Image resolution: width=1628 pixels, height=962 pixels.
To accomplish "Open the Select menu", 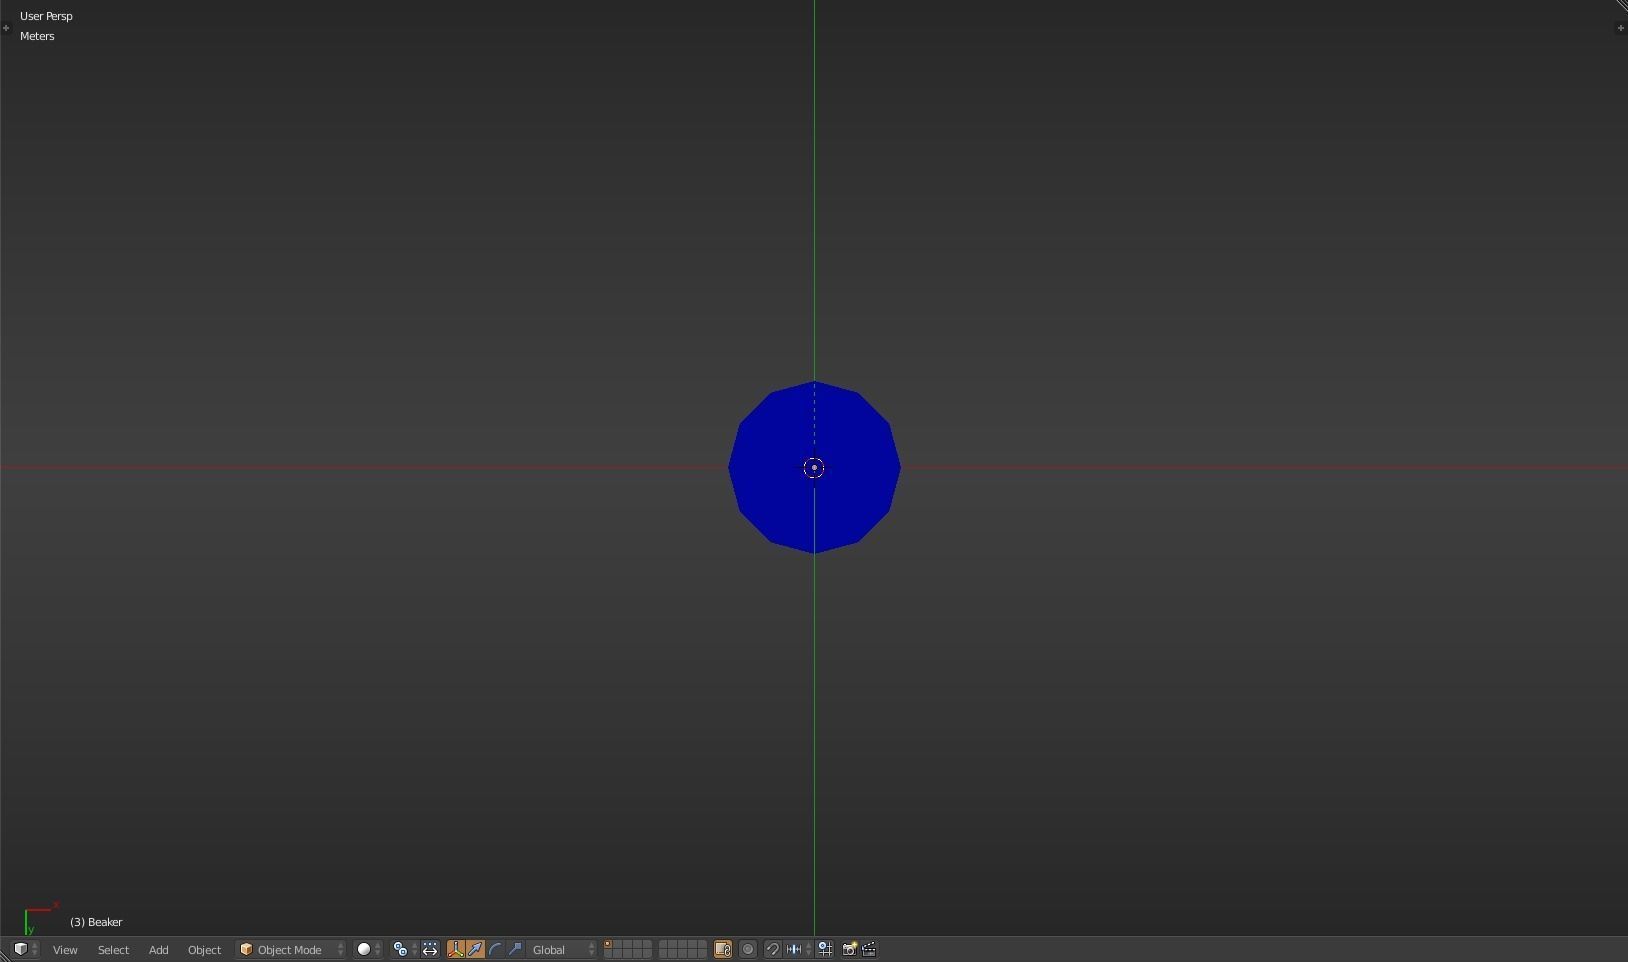I will [113, 950].
